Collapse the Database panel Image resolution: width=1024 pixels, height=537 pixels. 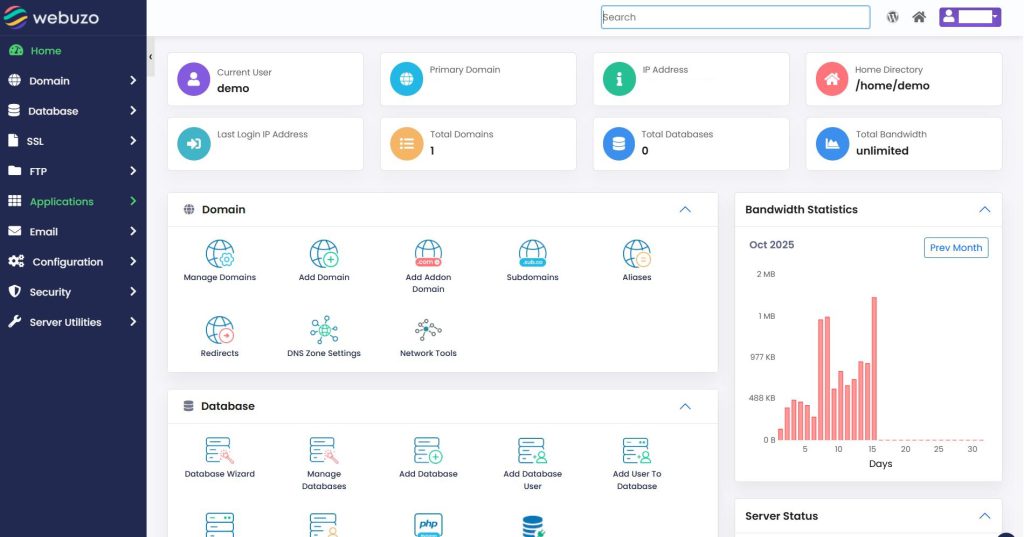pyautogui.click(x=685, y=407)
